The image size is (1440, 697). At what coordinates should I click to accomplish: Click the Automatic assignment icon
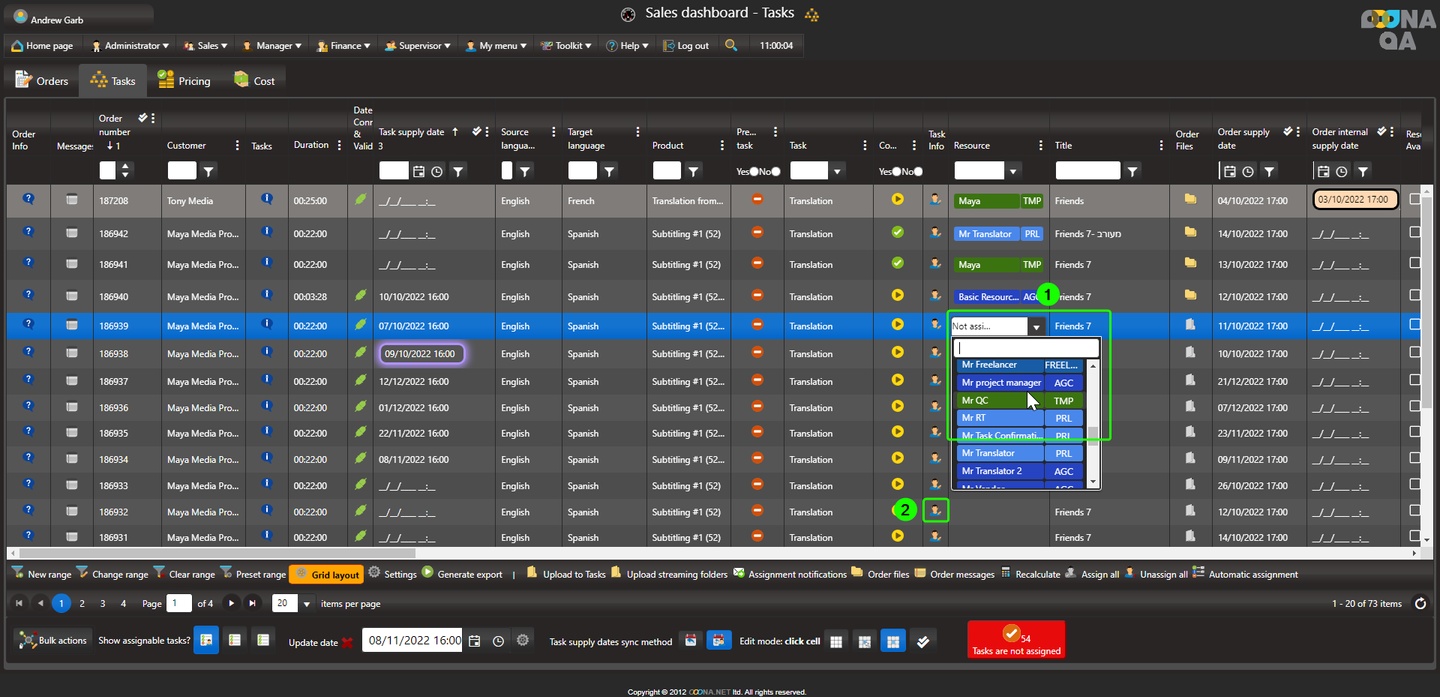tap(1199, 574)
